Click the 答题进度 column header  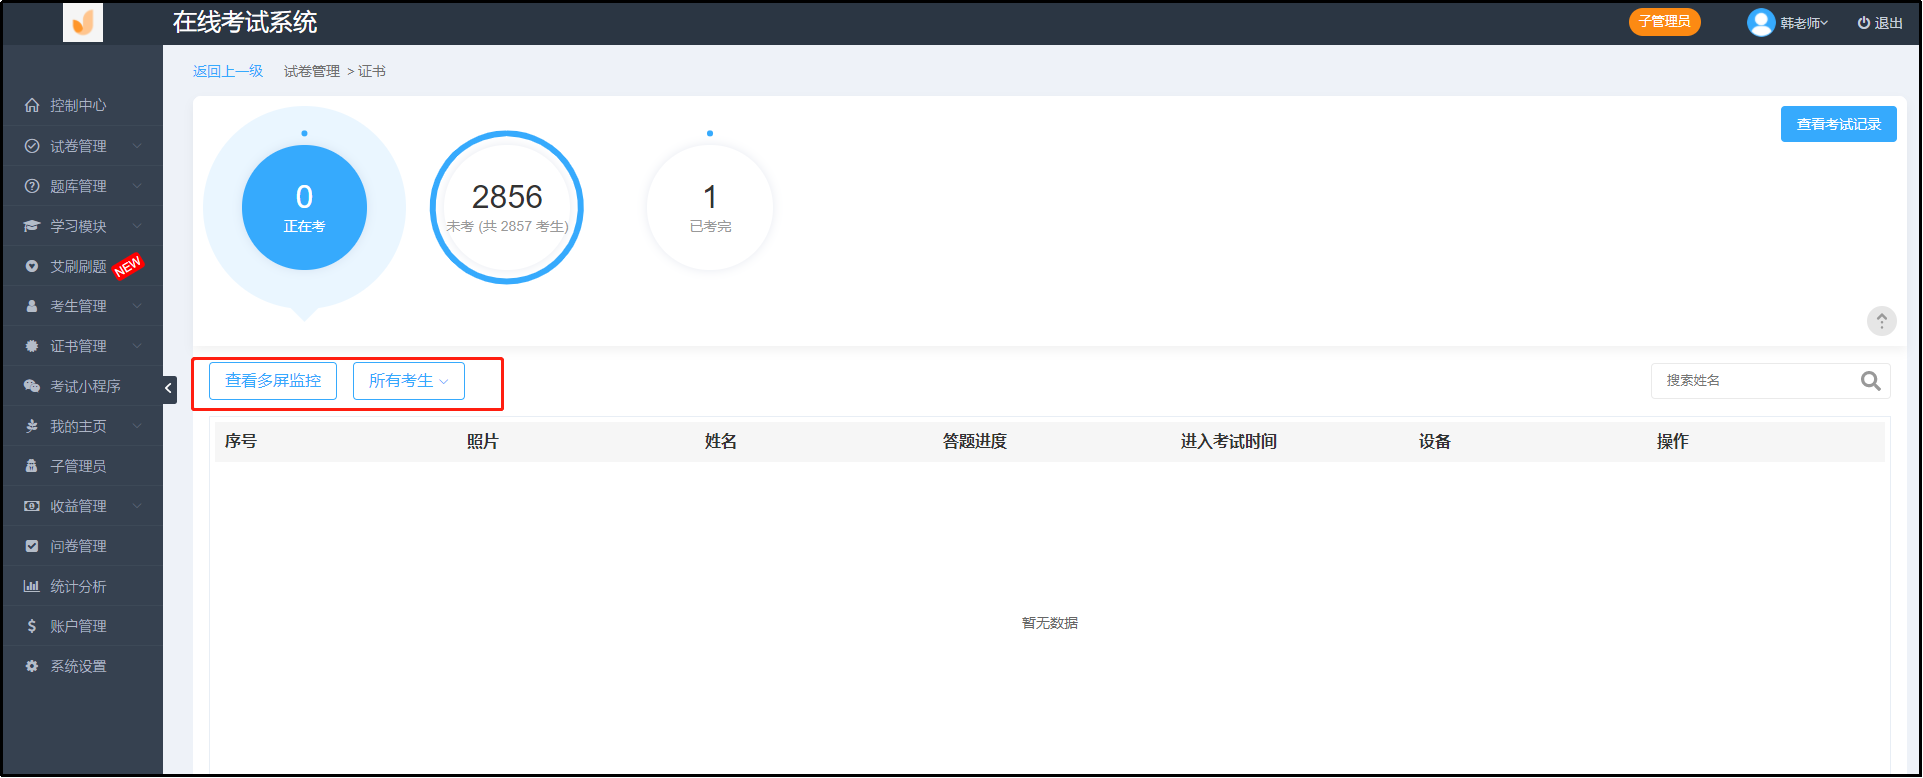click(x=975, y=441)
